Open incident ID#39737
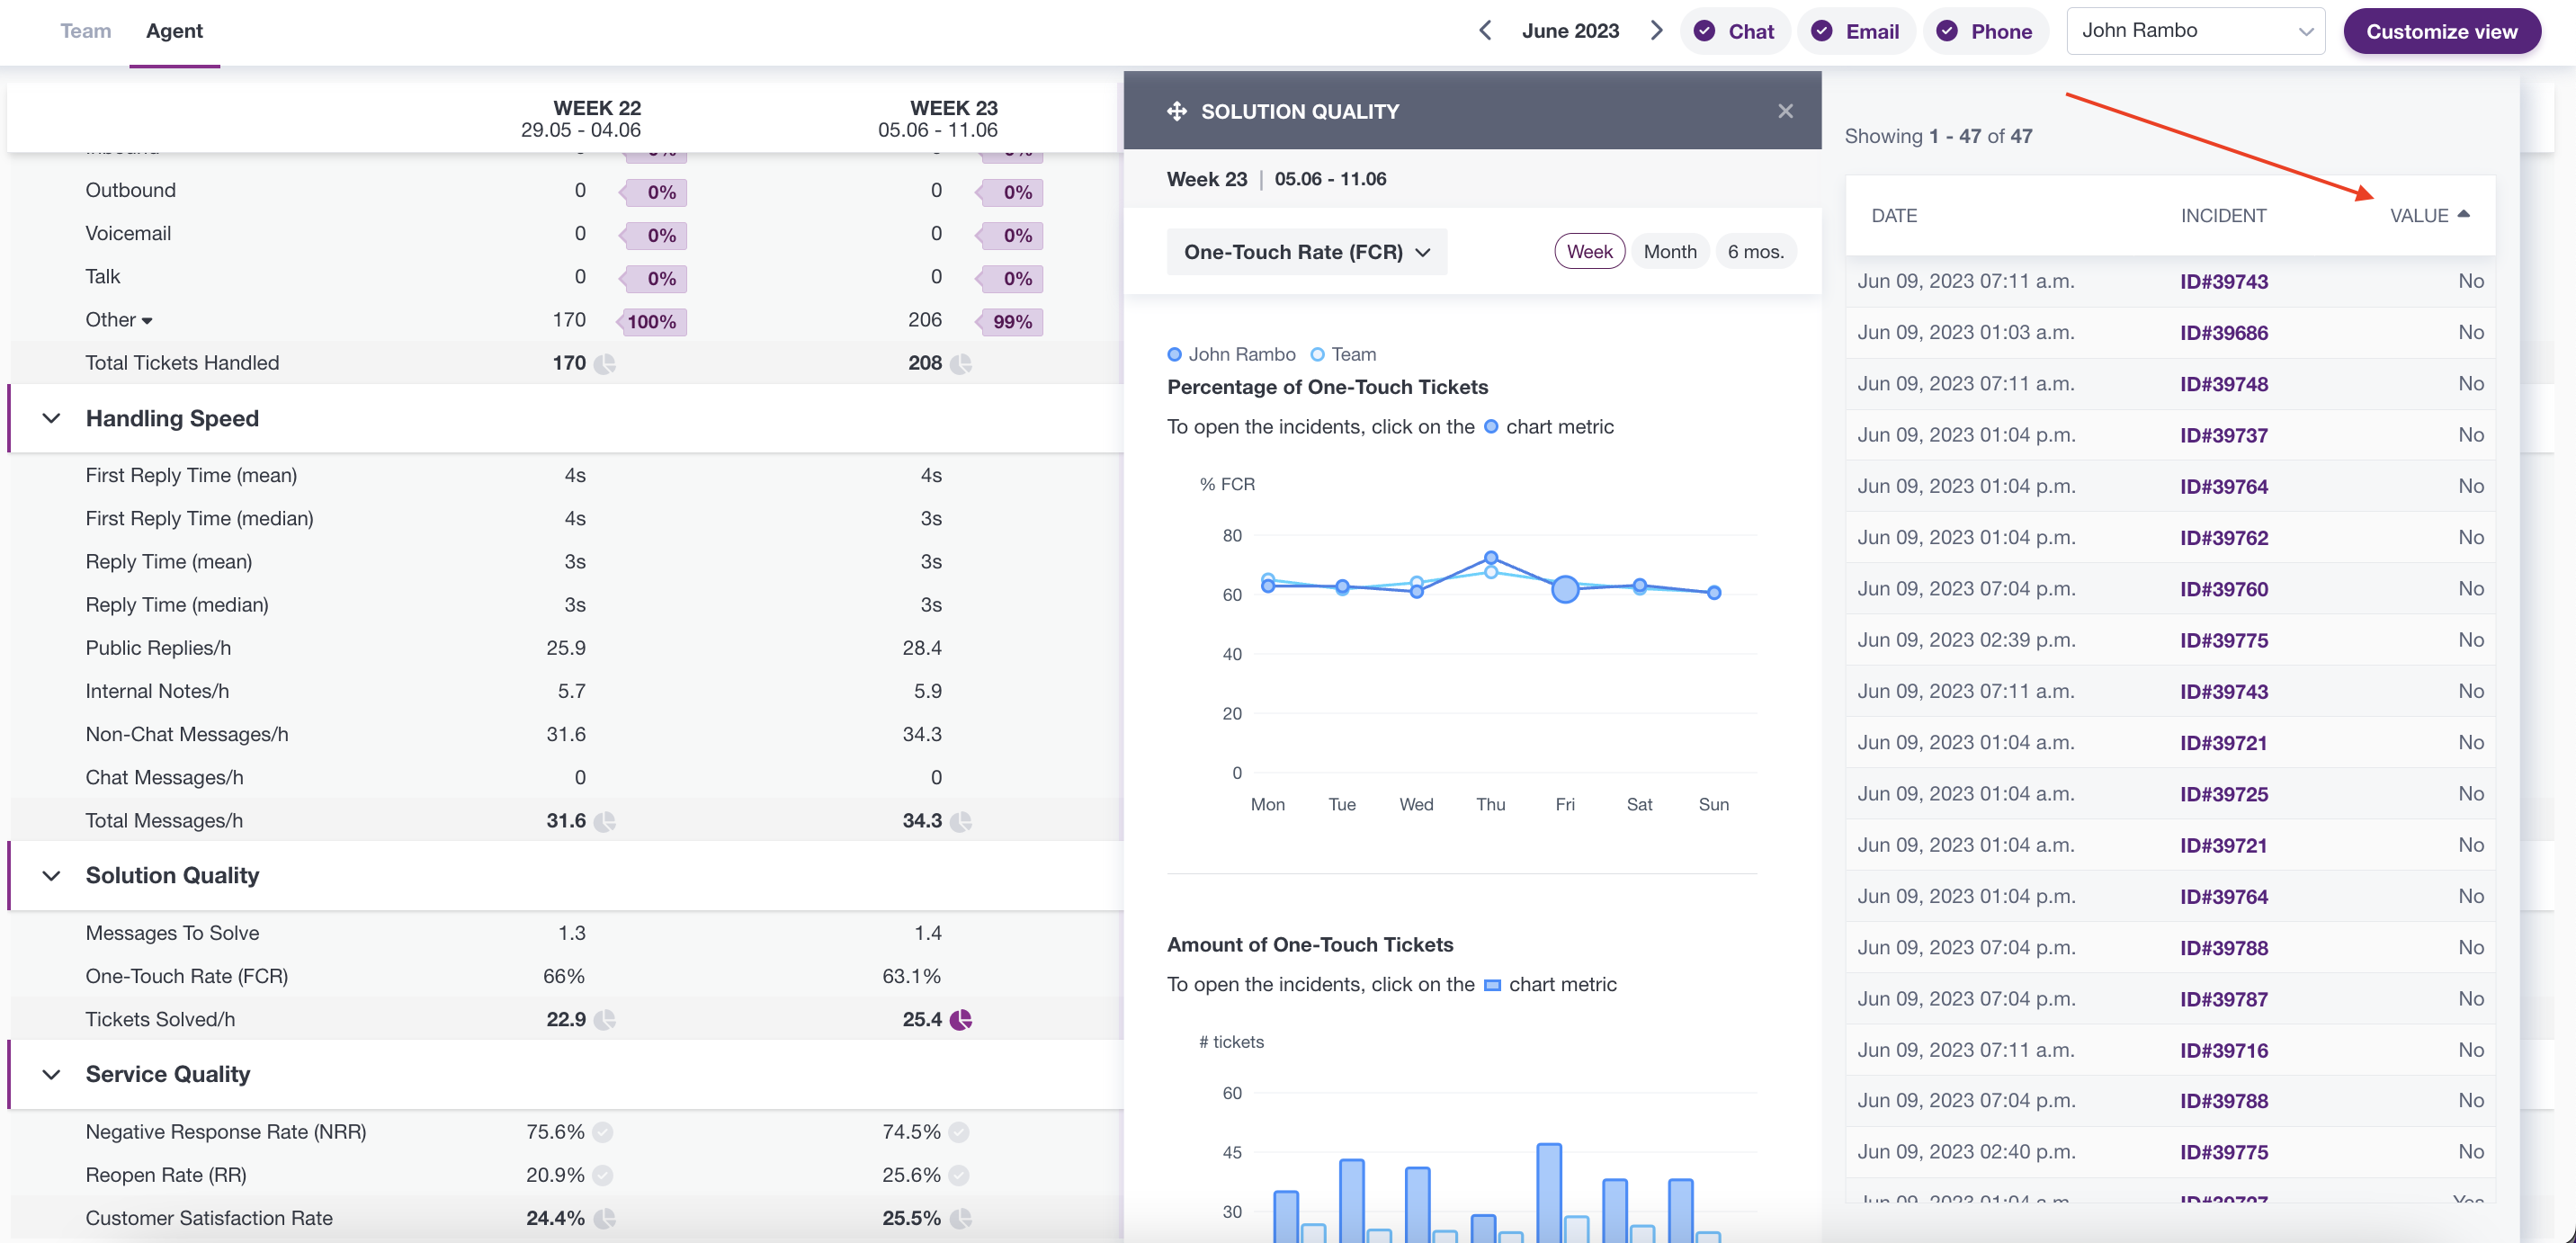 click(x=2223, y=436)
